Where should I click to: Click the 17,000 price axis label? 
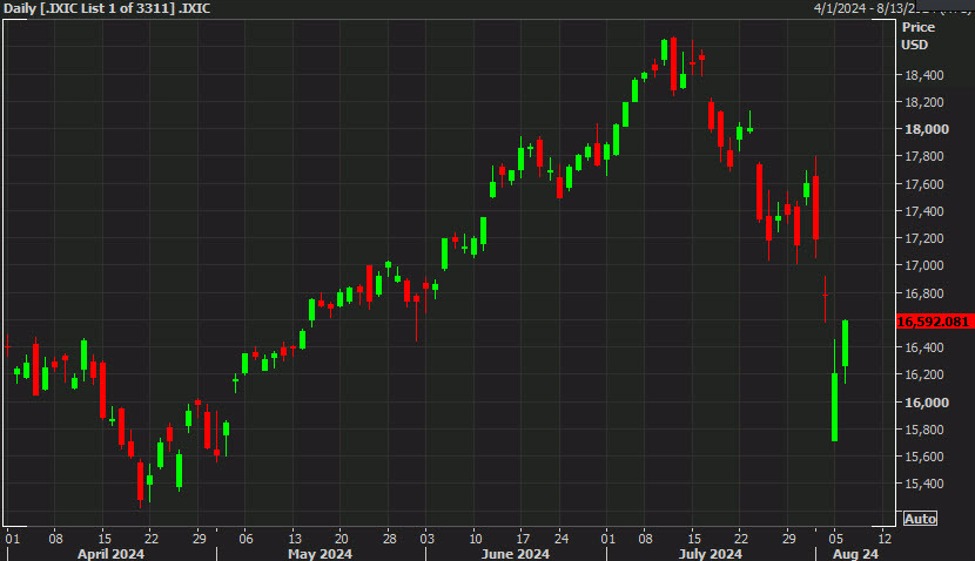pyautogui.click(x=923, y=266)
